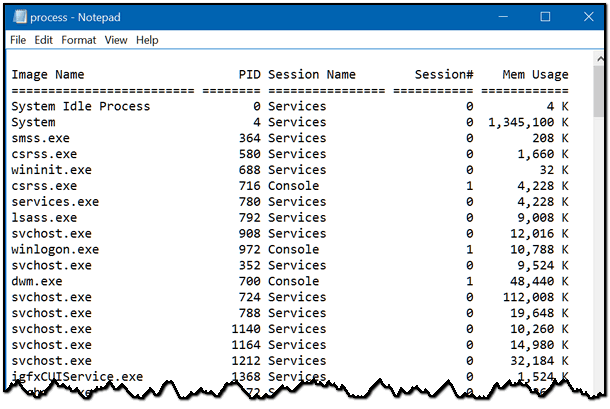
Task: Click the "dwm.exe" process name
Action: coord(37,281)
